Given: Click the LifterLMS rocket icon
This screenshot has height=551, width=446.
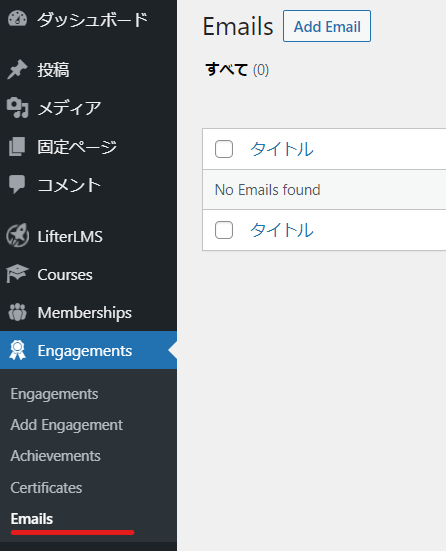Looking at the screenshot, I should point(17,236).
